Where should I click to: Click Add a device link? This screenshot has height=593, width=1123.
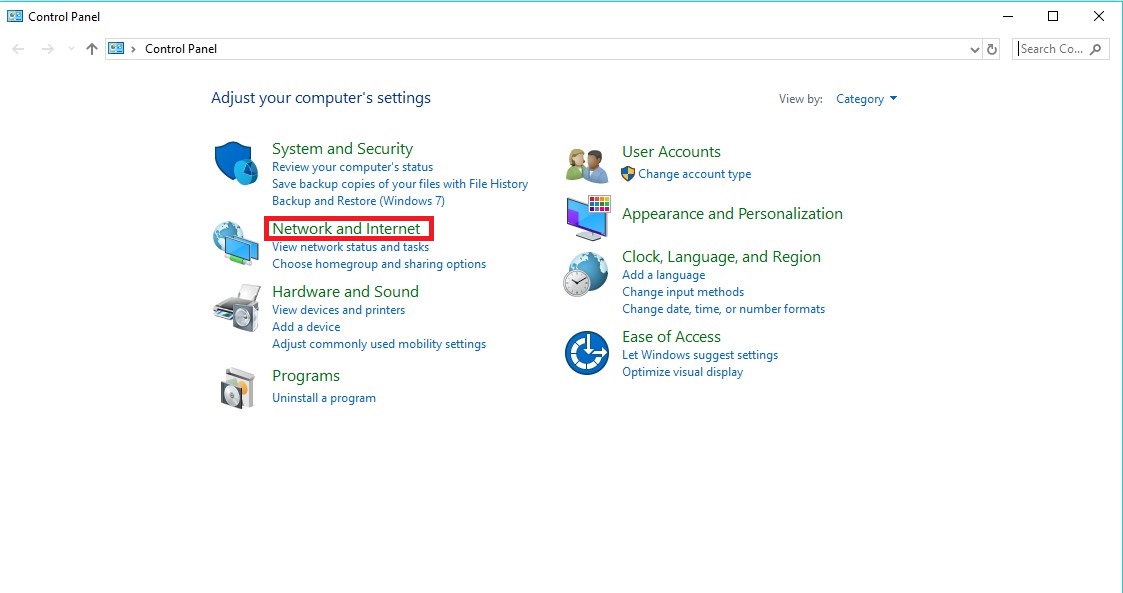[306, 327]
